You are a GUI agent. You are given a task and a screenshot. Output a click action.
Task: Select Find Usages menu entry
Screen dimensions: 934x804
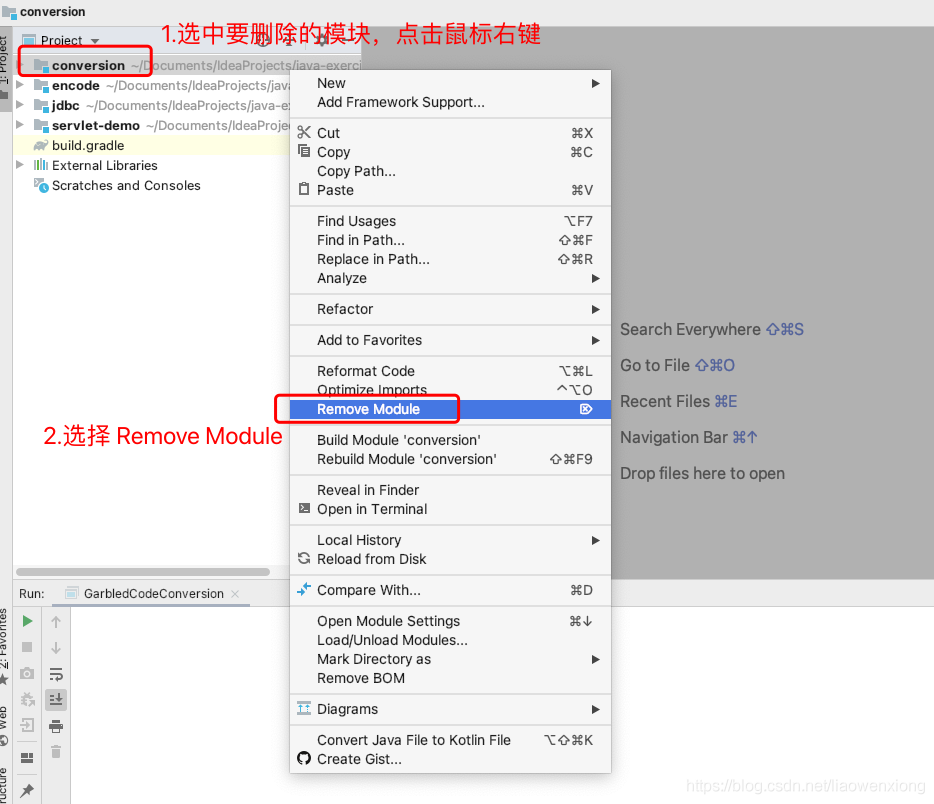click(450, 221)
